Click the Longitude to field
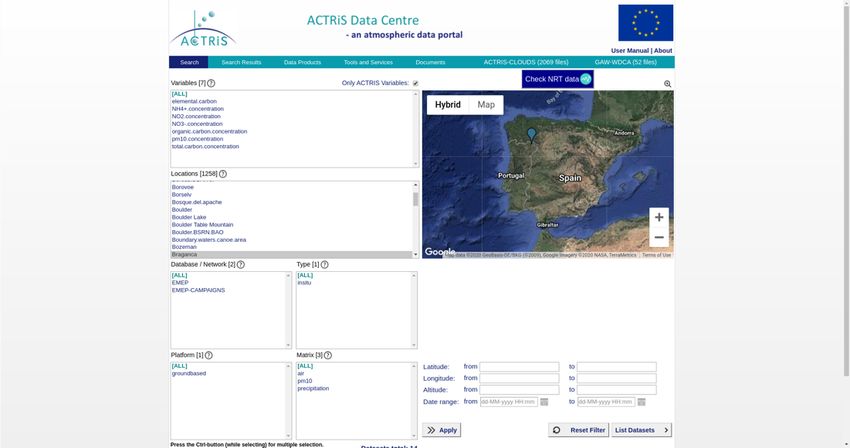Viewport: 850px width, 448px height. pos(616,379)
